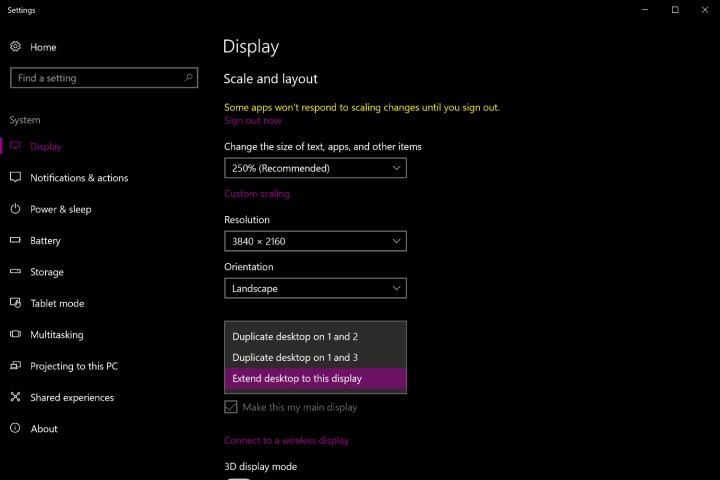Click the 'Sign out now' link
Image resolution: width=720 pixels, height=480 pixels.
pyautogui.click(x=252, y=121)
